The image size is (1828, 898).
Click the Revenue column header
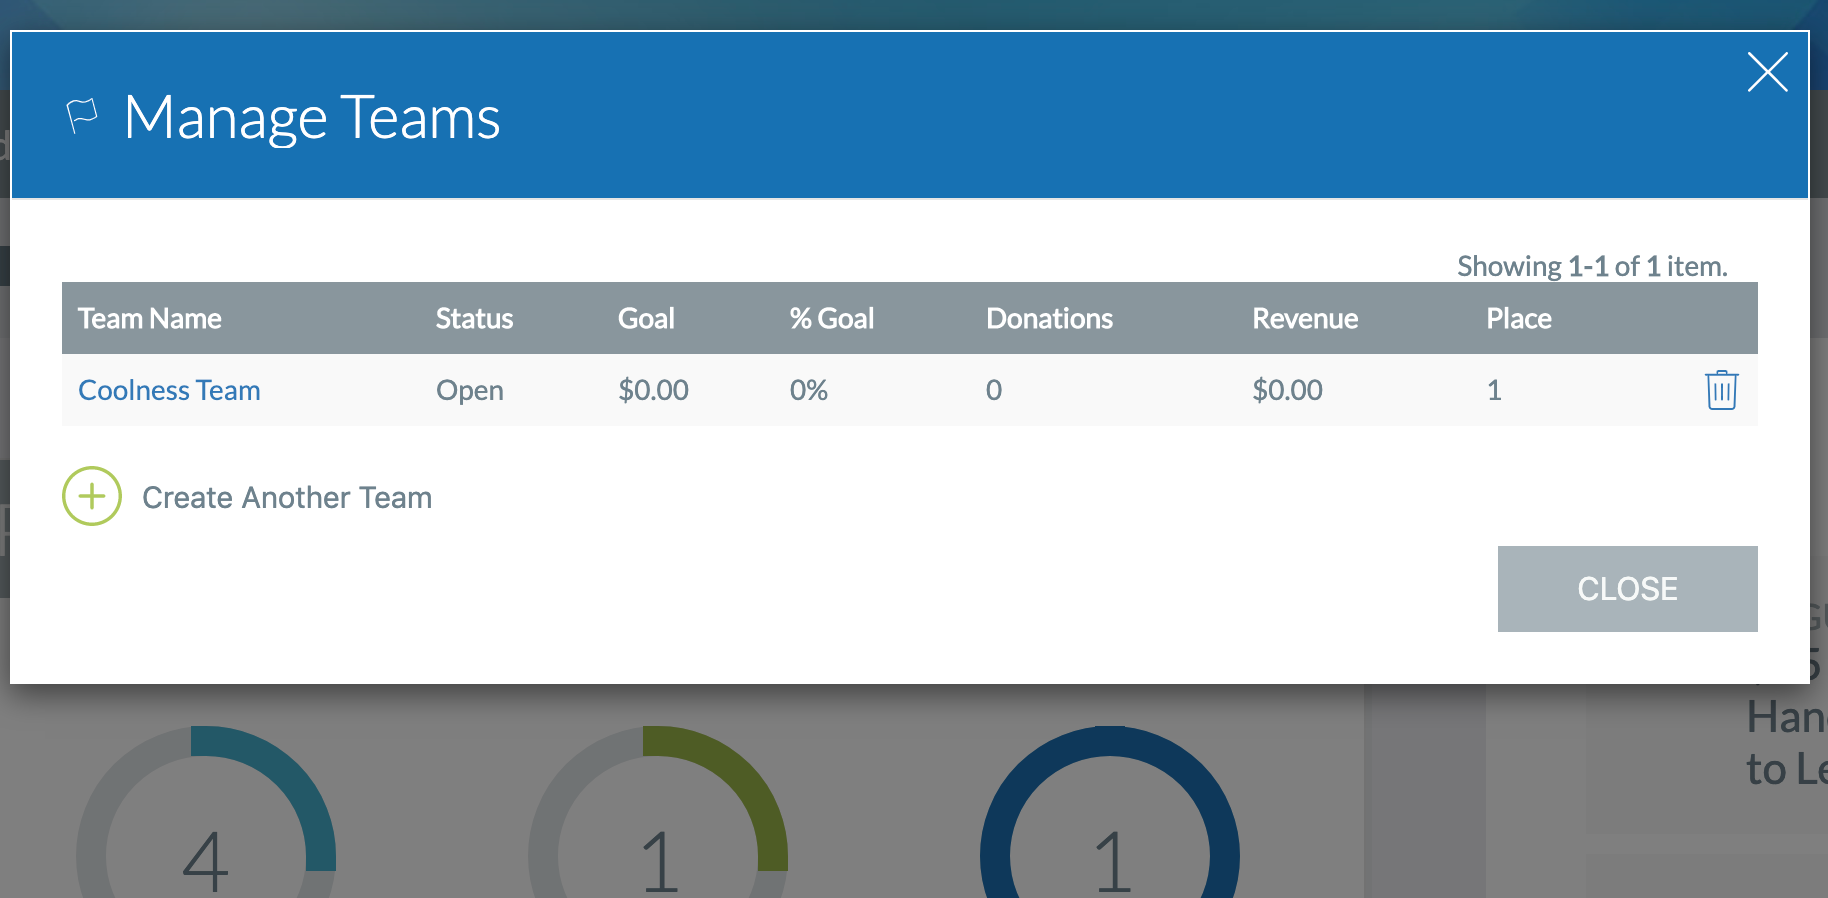click(1305, 318)
